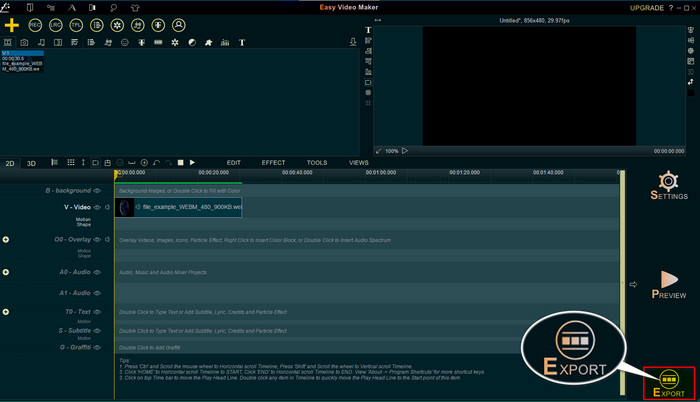Click the rectangle shape tool beside preview

[x=368, y=83]
